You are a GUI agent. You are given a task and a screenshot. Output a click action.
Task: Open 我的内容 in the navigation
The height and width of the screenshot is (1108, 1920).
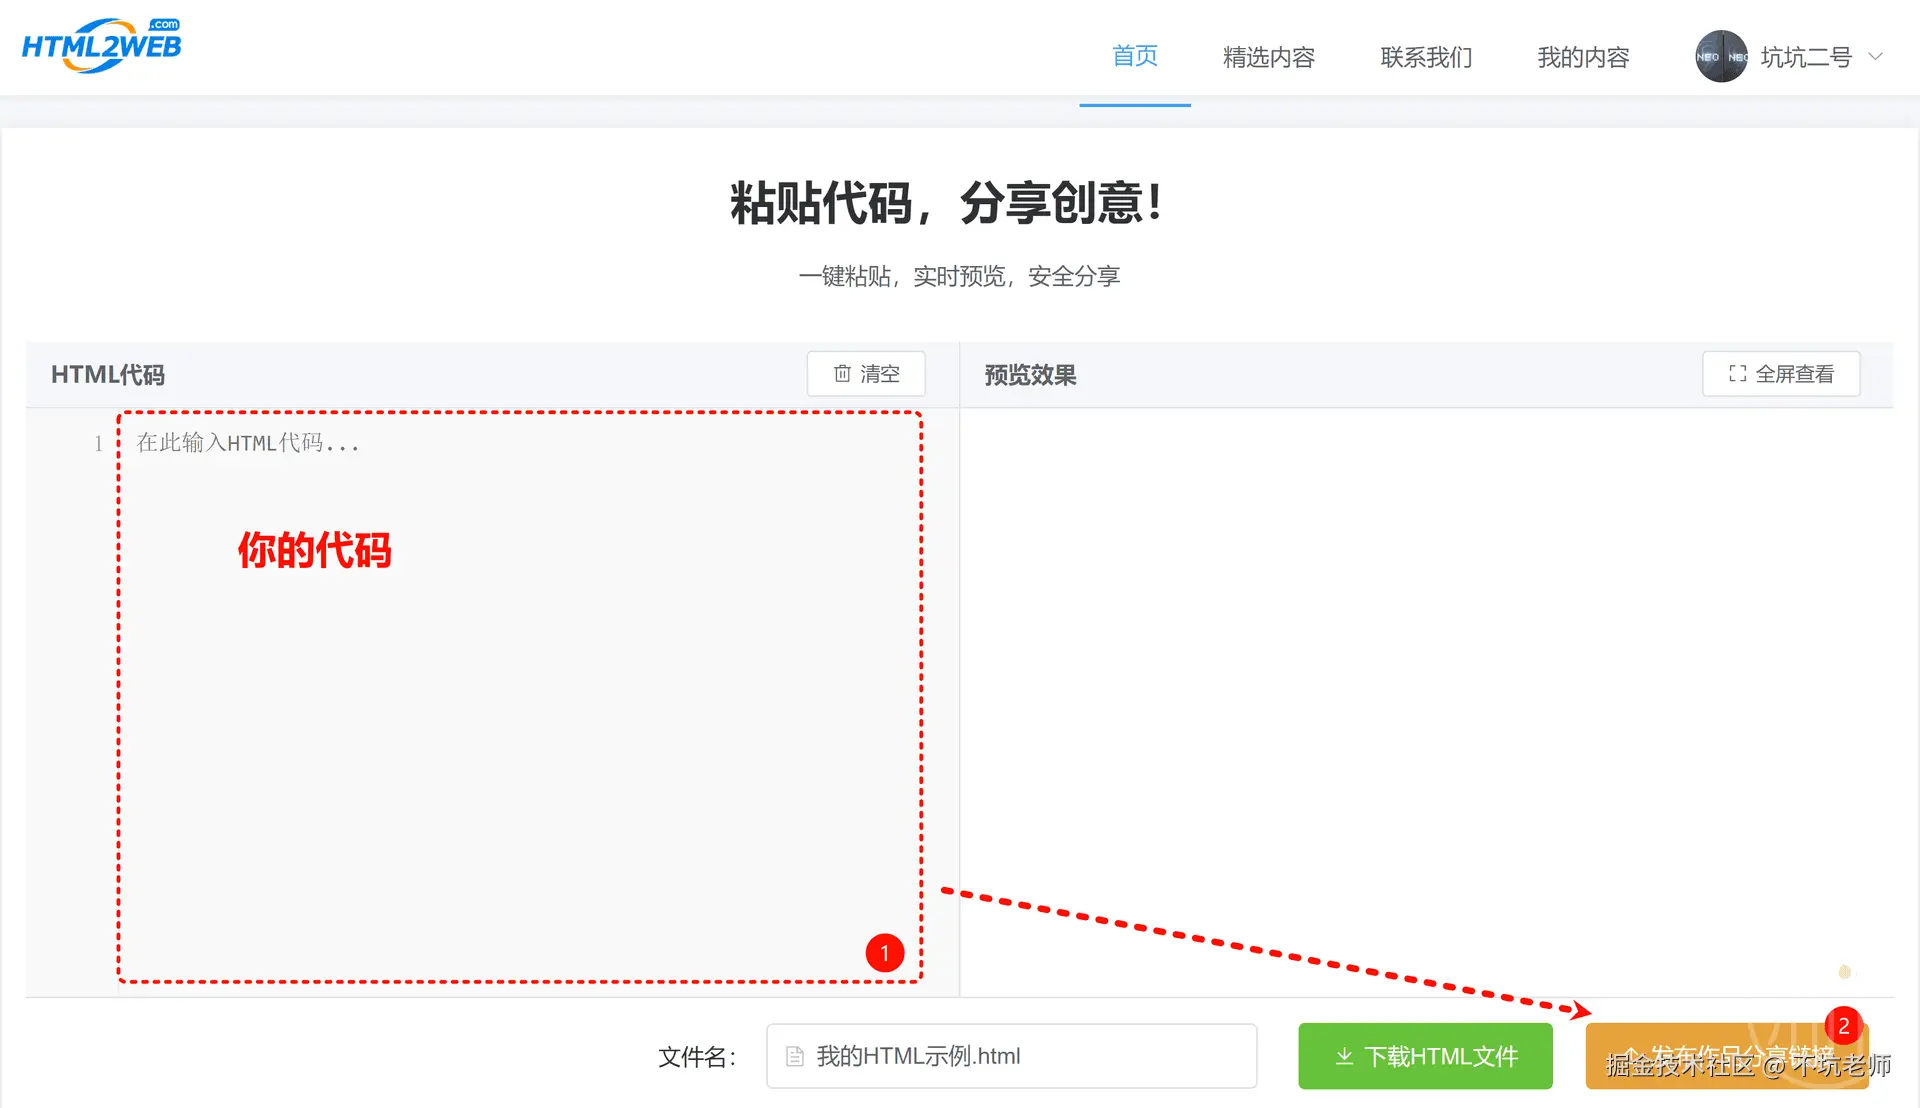click(1583, 57)
